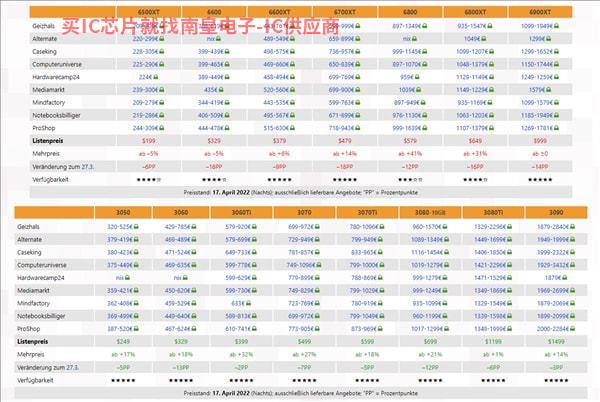Click the 6500XT column header
The image size is (600, 402).
pyautogui.click(x=149, y=12)
